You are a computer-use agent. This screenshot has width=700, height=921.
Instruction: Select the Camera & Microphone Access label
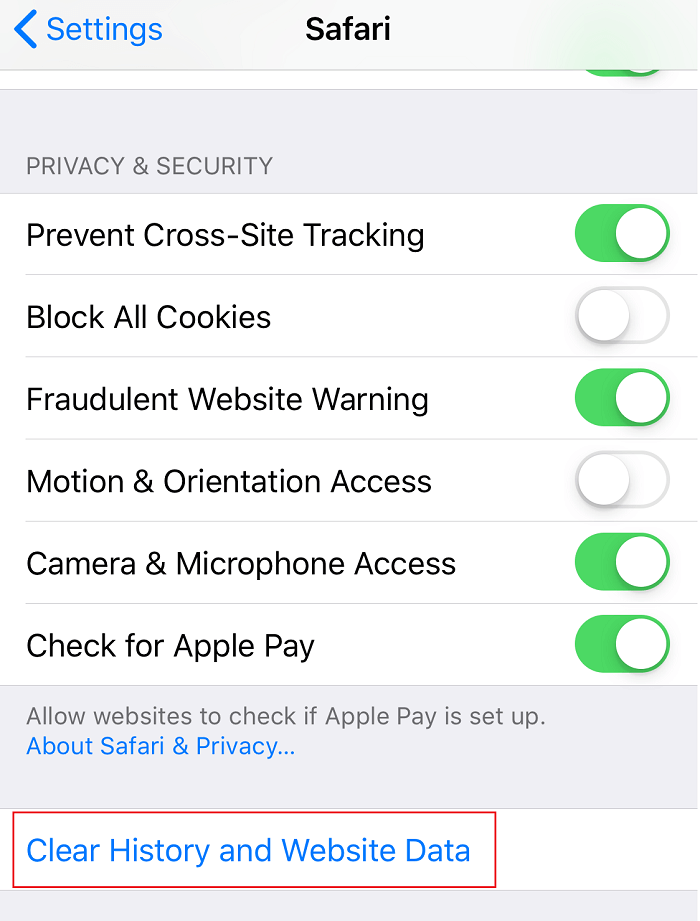[x=241, y=564]
